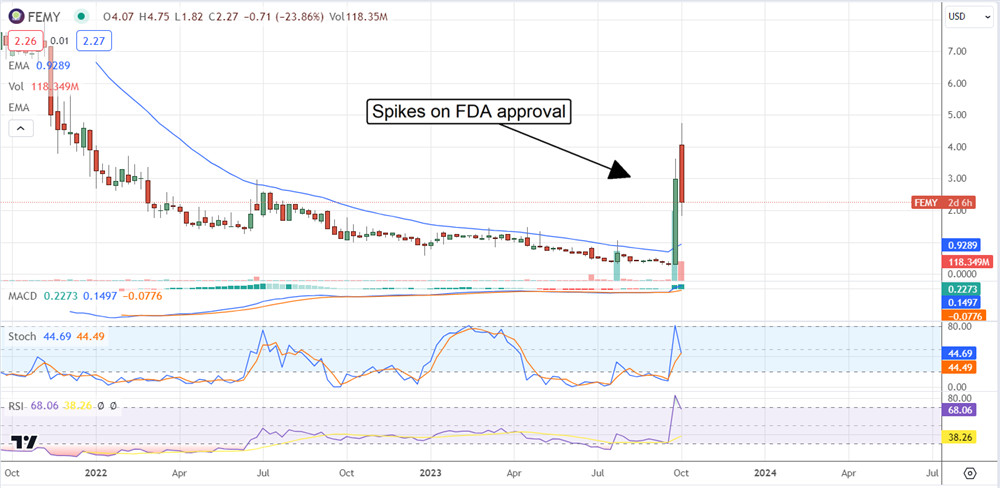1000x488 pixels.
Task: Select the MACD indicator legend
Action: (85, 296)
